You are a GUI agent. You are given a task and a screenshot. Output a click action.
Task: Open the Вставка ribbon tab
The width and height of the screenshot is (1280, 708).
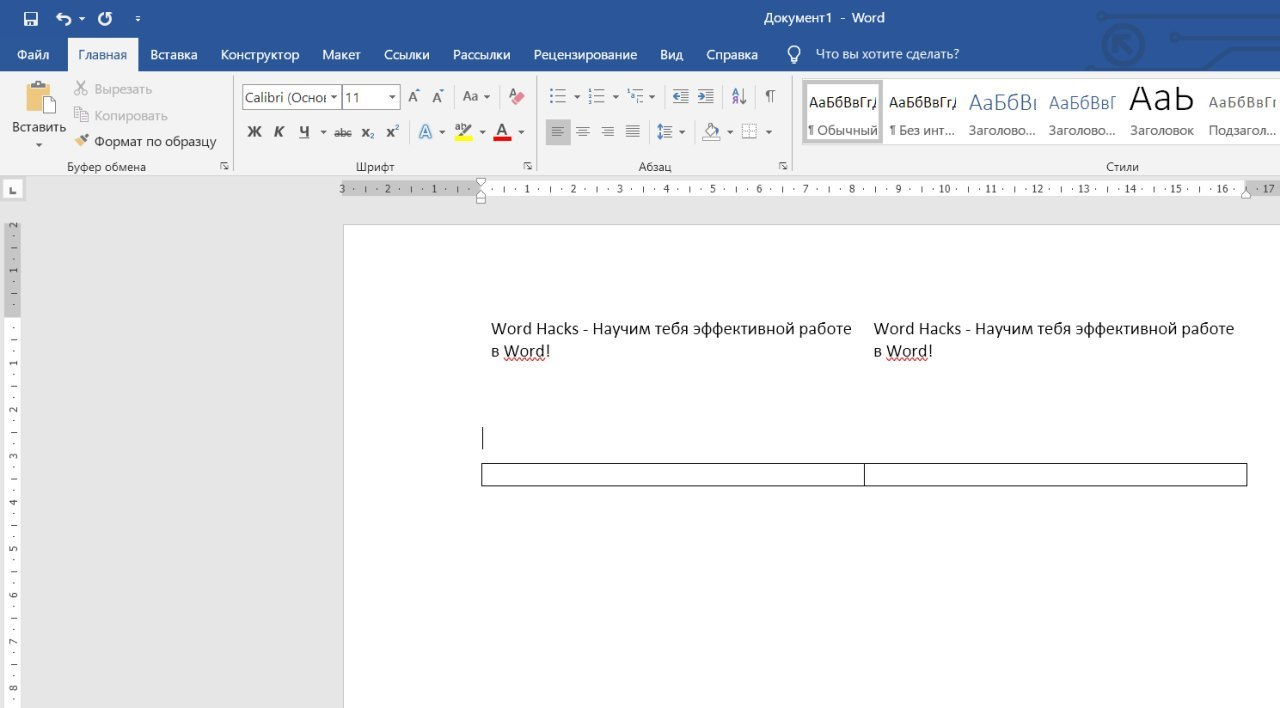coord(174,55)
